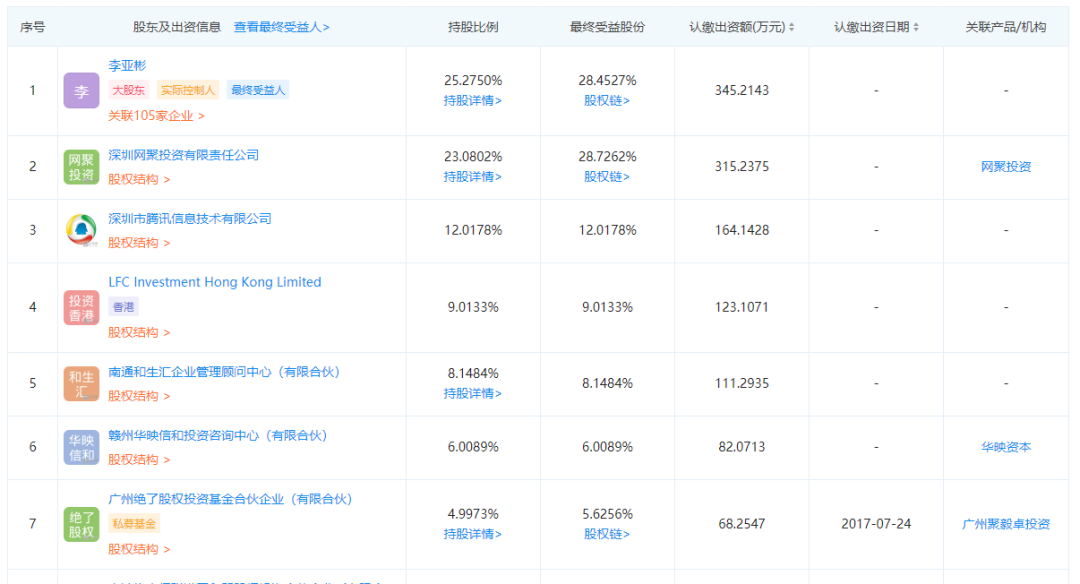Image resolution: width=1080 pixels, height=584 pixels.
Task: Click the Tencent penguin logo icon
Action: (x=81, y=231)
